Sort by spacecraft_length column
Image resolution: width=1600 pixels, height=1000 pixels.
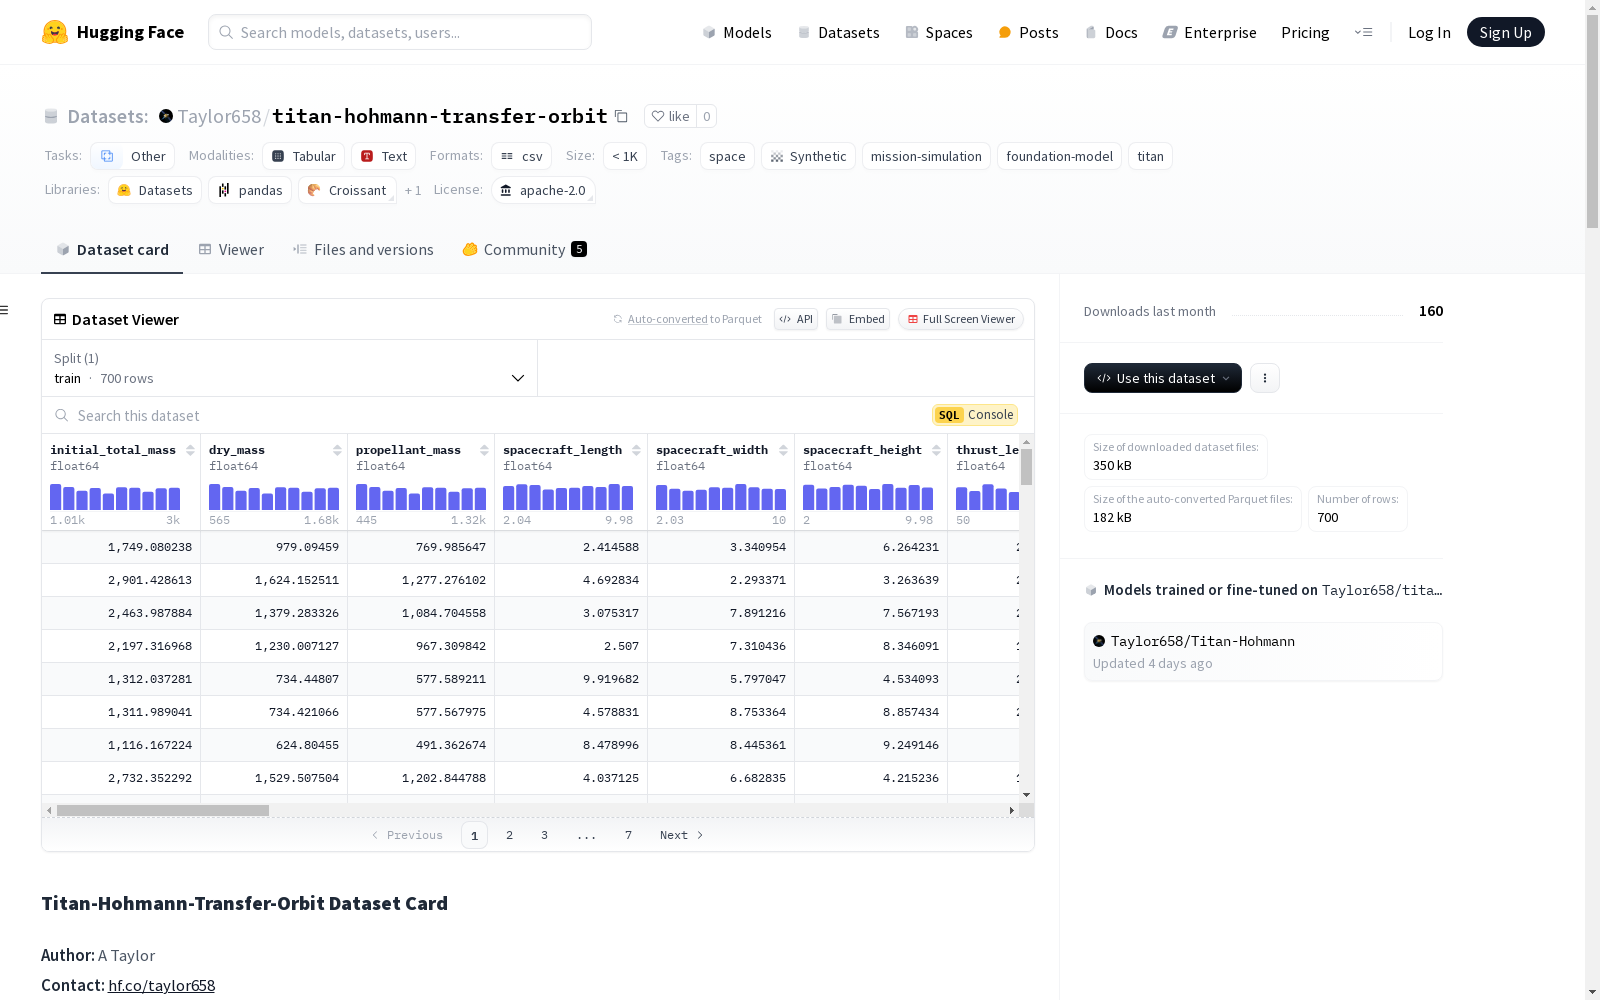(x=636, y=450)
